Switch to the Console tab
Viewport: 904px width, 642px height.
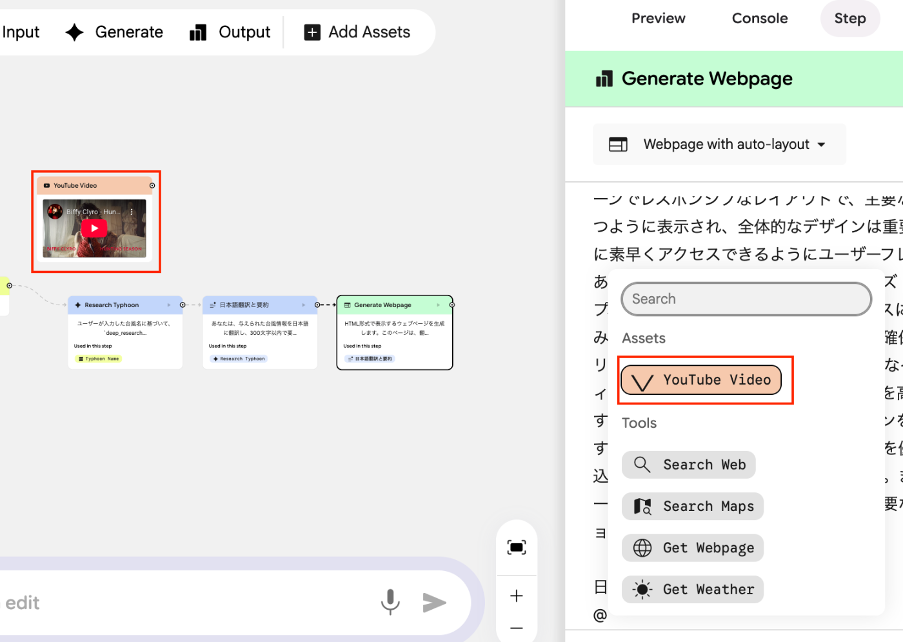tap(759, 18)
